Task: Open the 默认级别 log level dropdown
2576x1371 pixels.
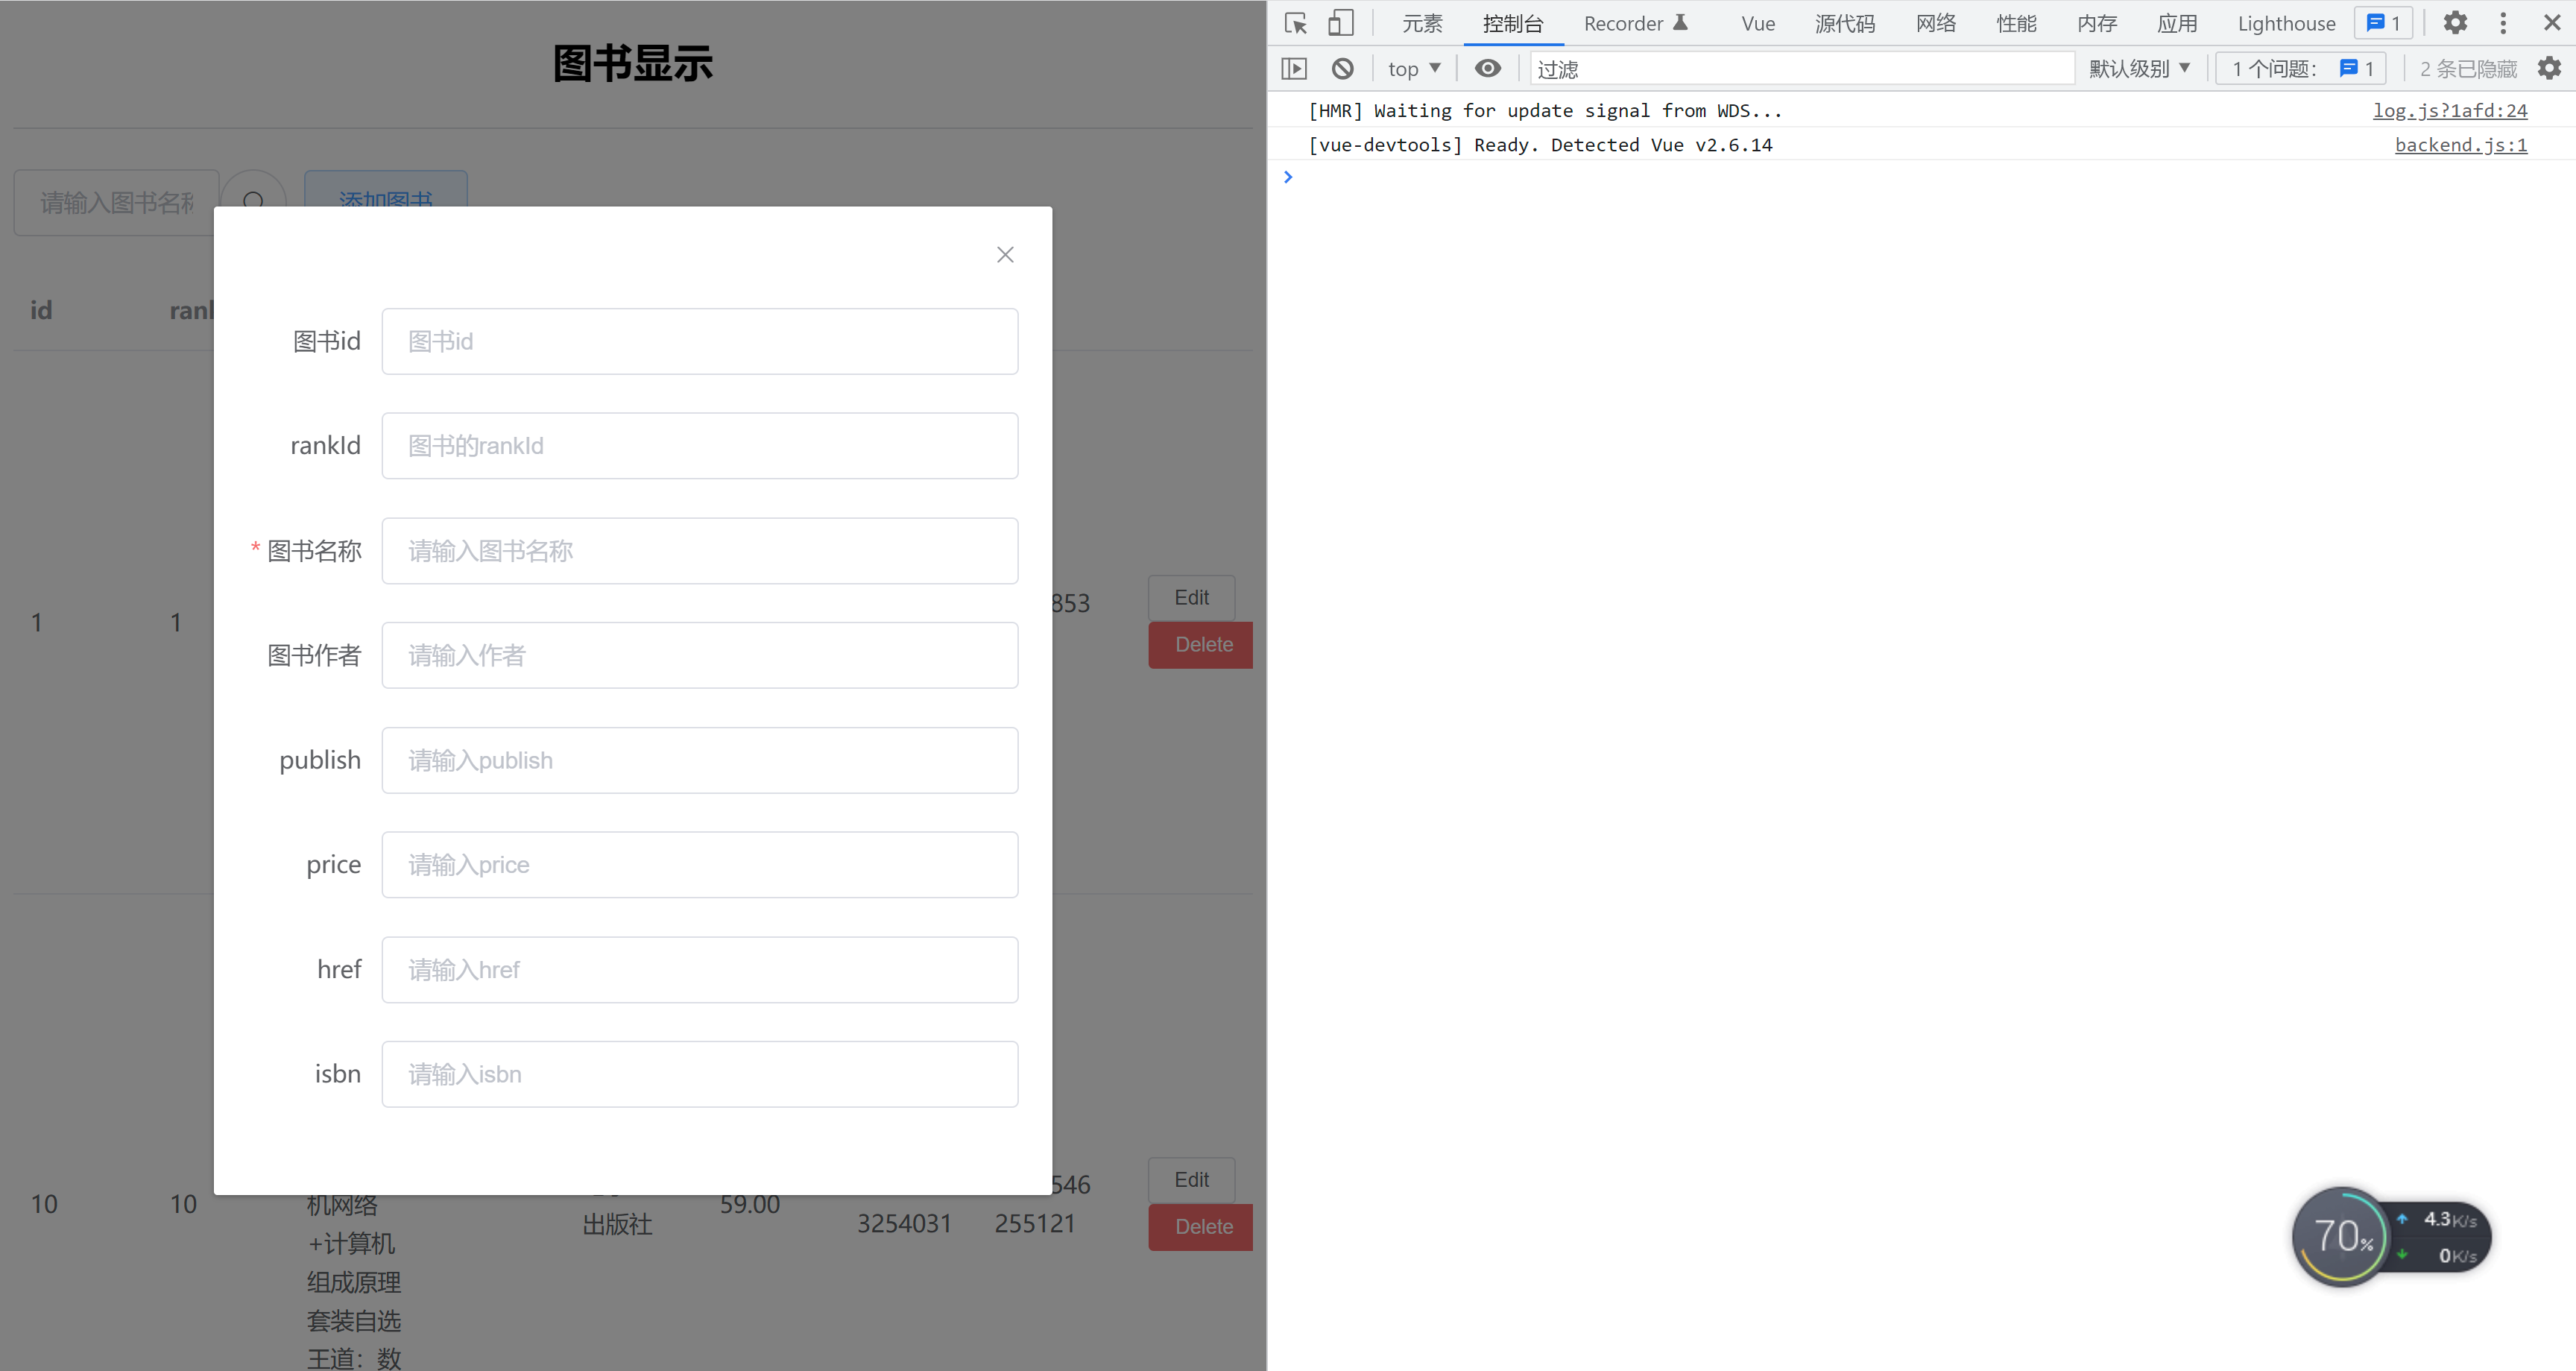Action: pyautogui.click(x=2139, y=68)
